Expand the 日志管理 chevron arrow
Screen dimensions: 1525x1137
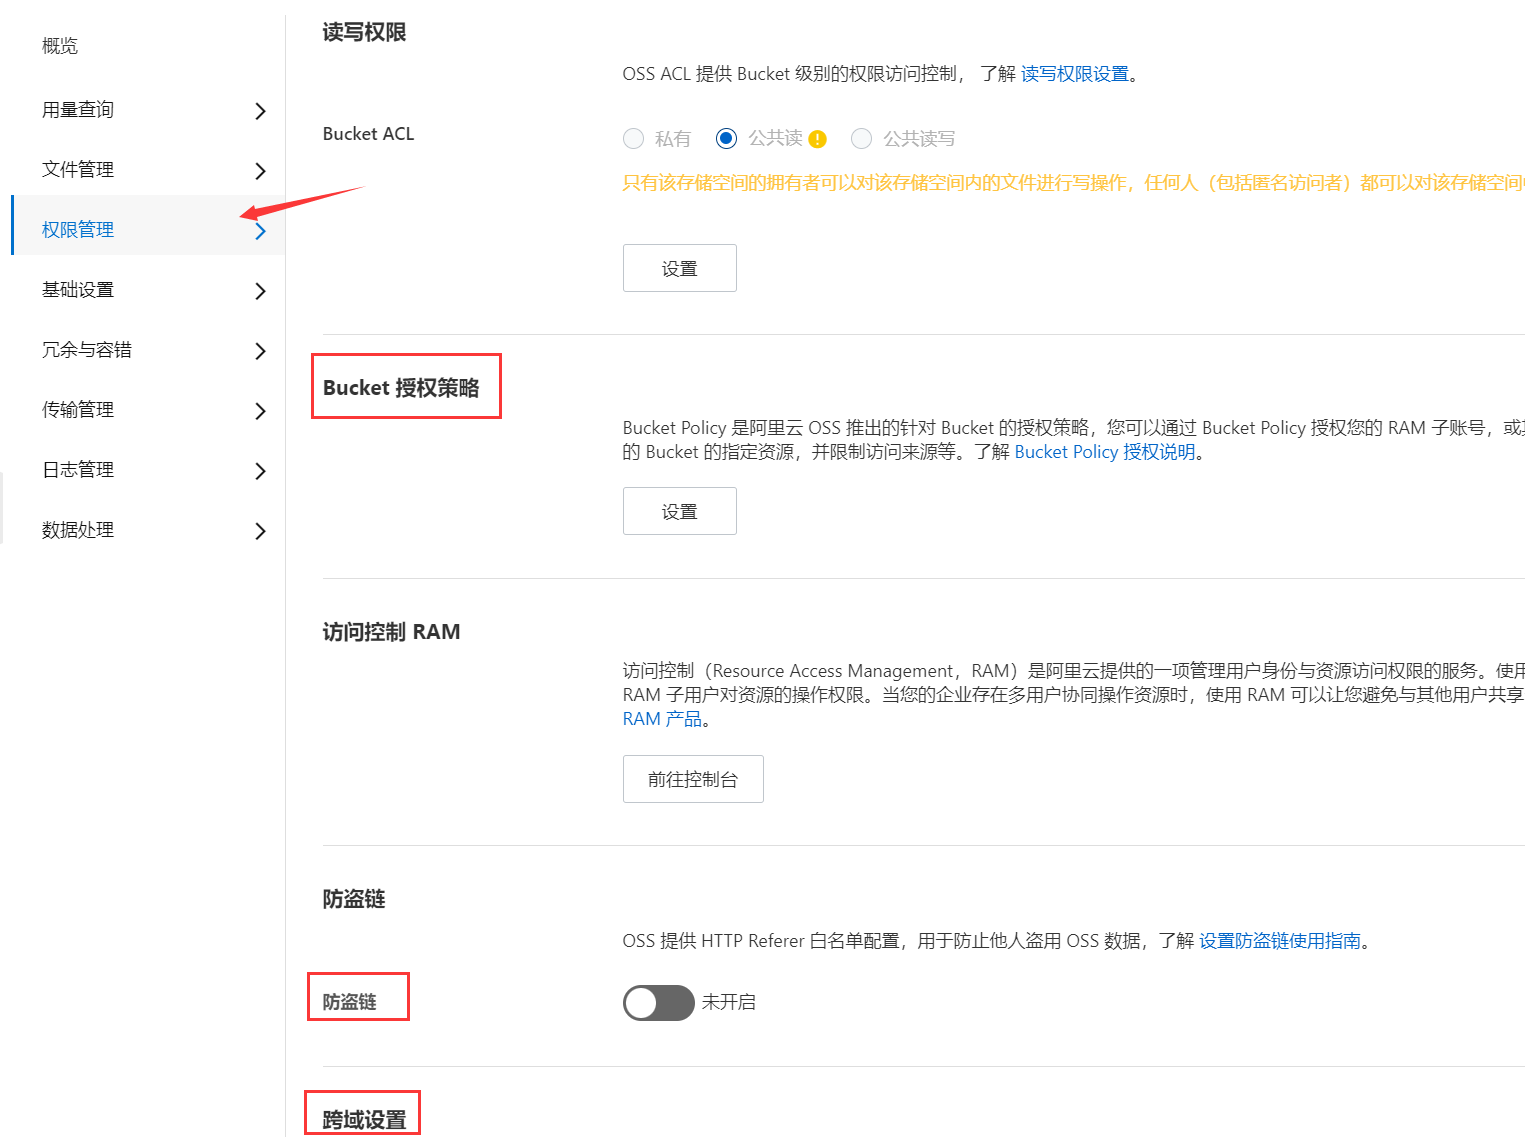[260, 471]
